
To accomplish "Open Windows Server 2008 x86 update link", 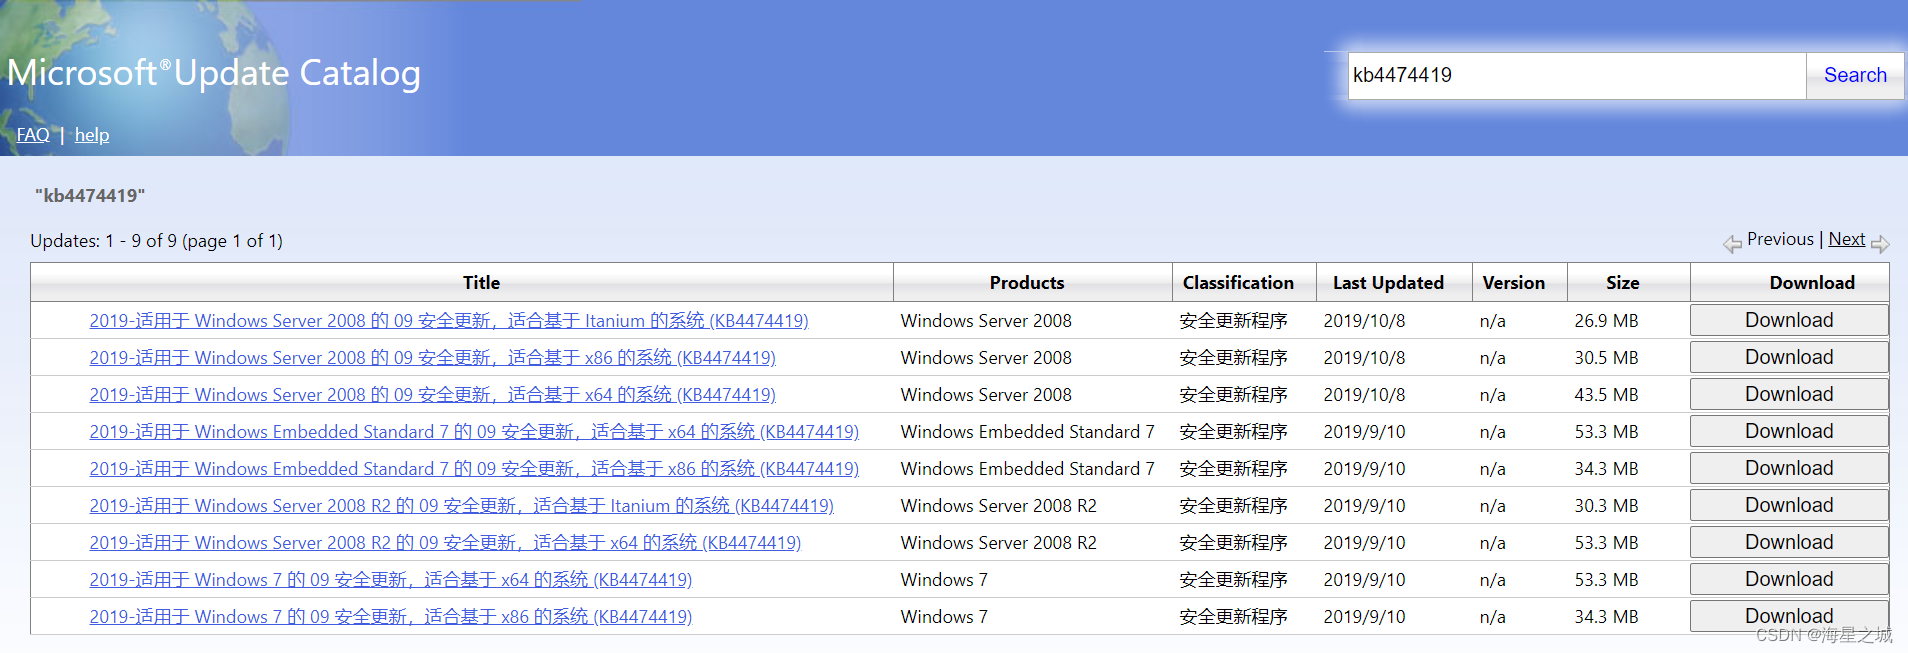I will coord(432,358).
